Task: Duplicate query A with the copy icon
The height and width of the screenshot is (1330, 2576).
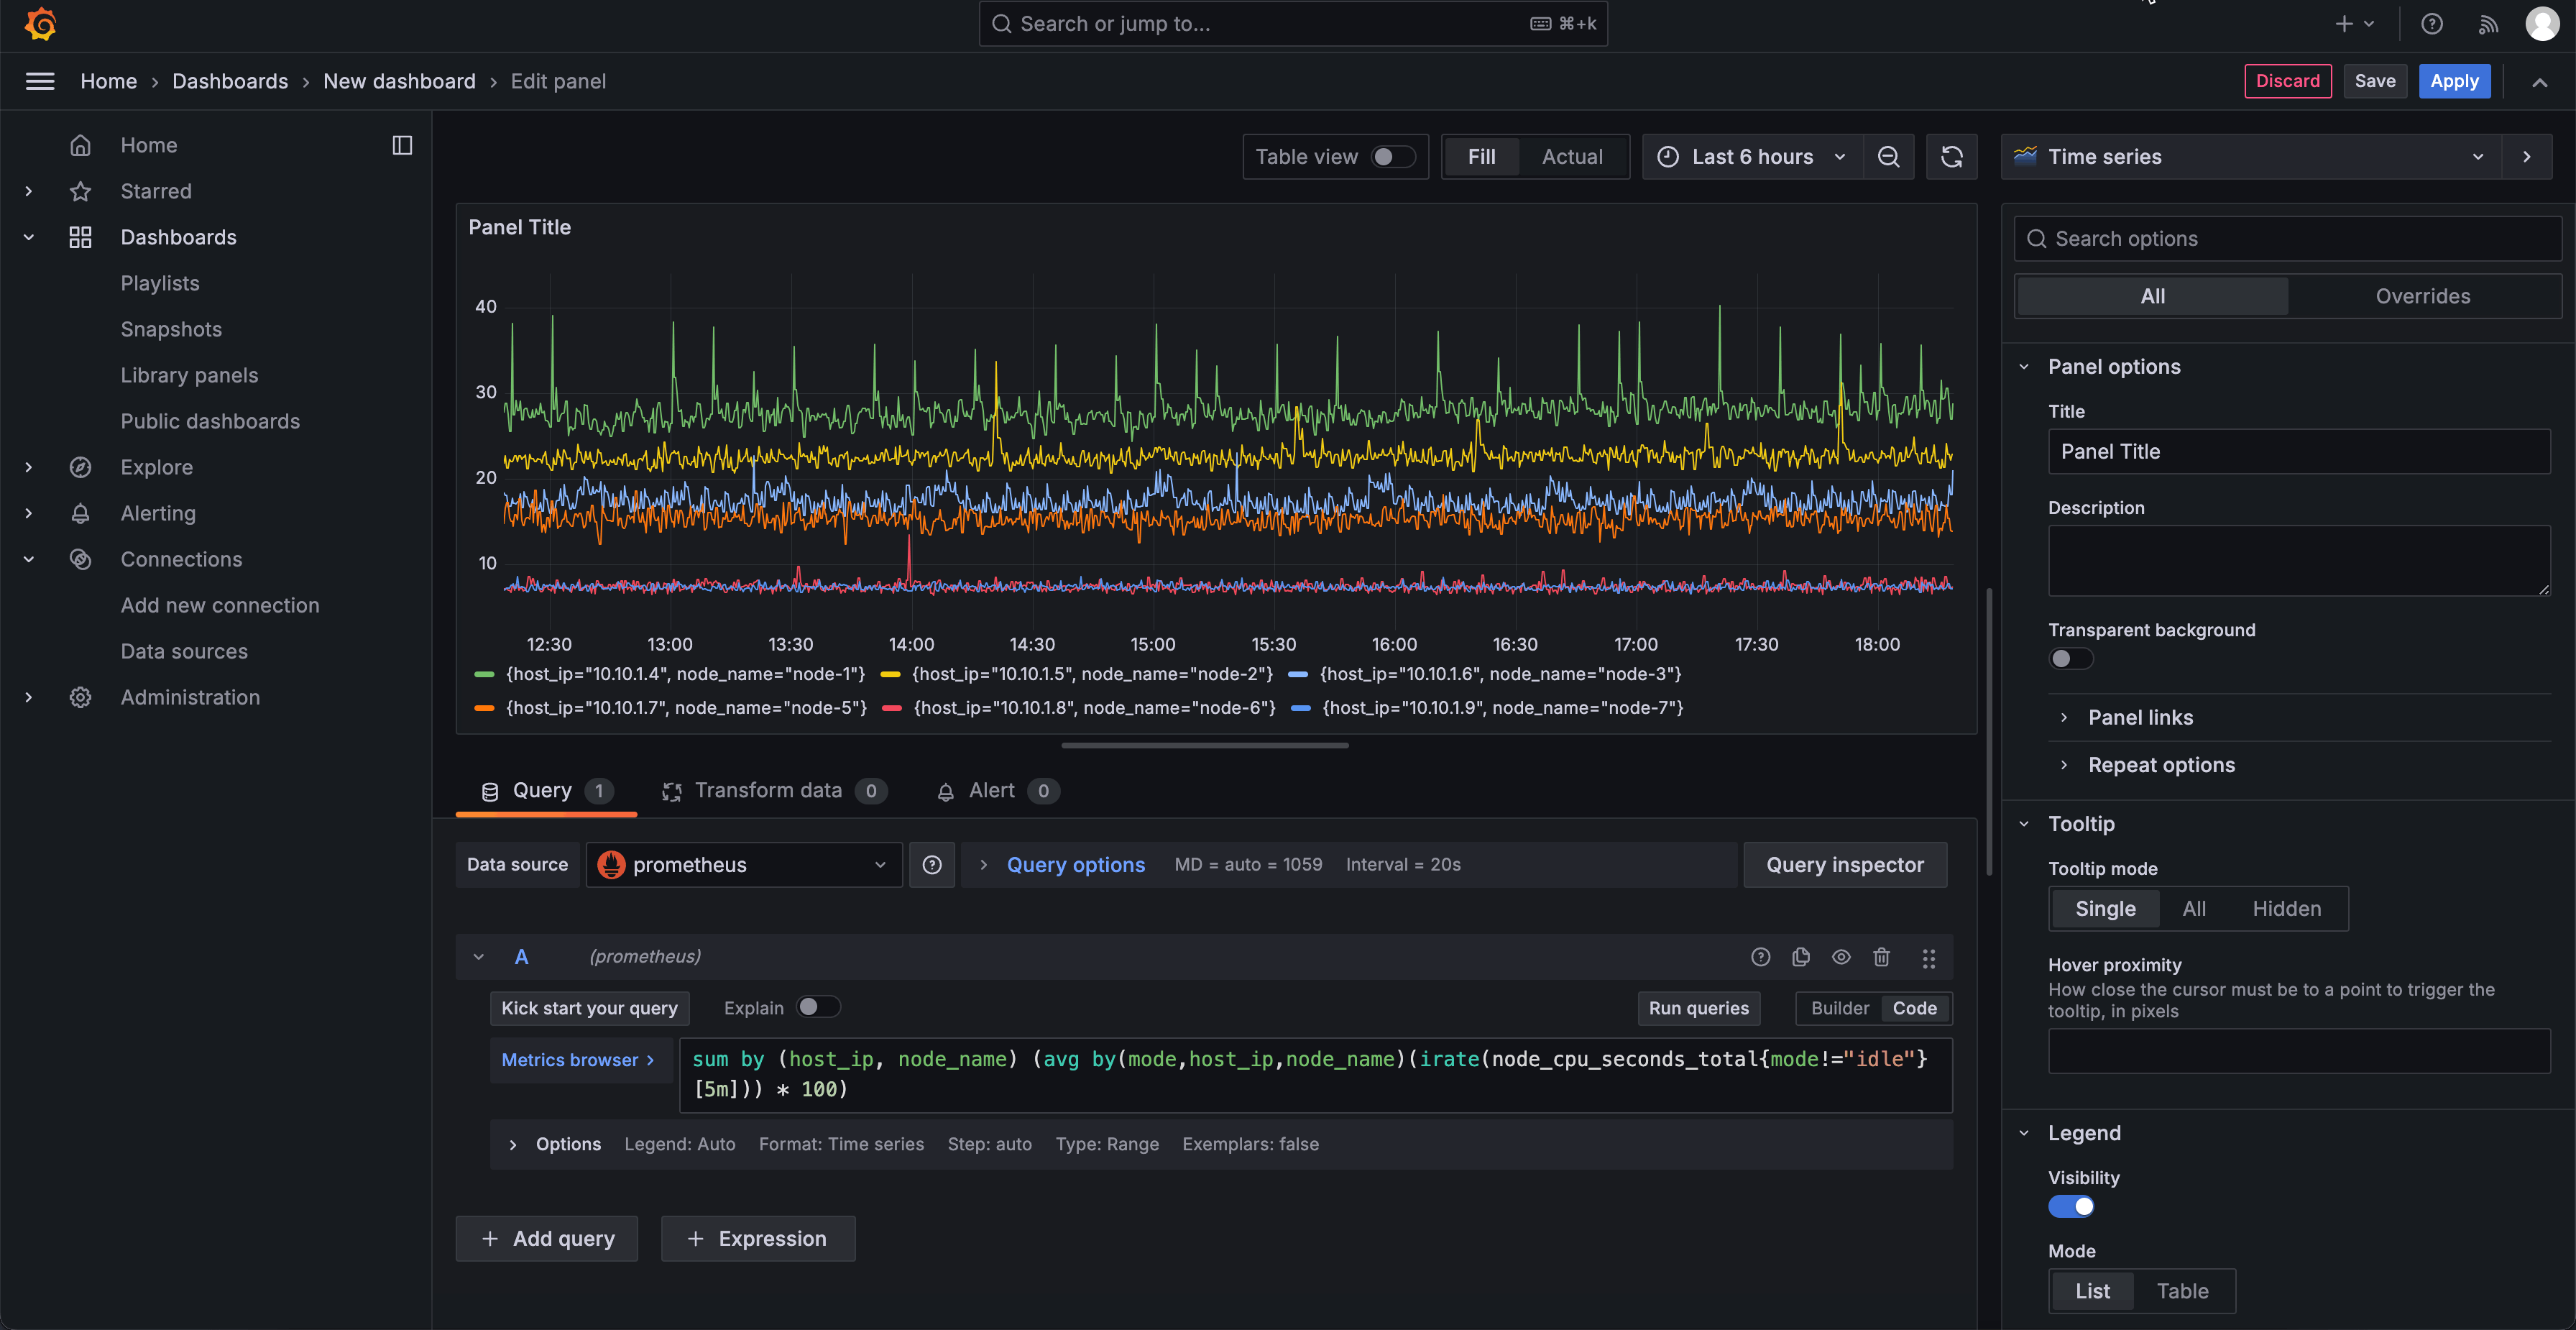Action: pyautogui.click(x=1801, y=957)
